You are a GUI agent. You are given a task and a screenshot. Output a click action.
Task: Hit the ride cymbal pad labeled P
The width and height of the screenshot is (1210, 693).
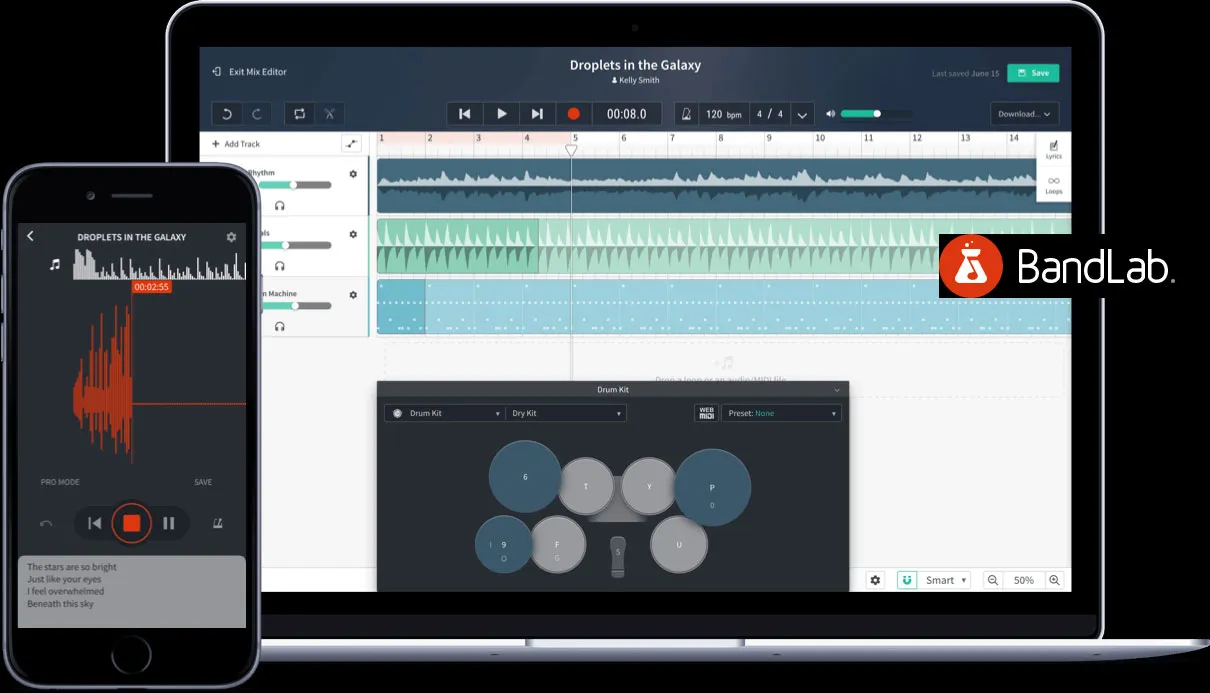pos(712,487)
